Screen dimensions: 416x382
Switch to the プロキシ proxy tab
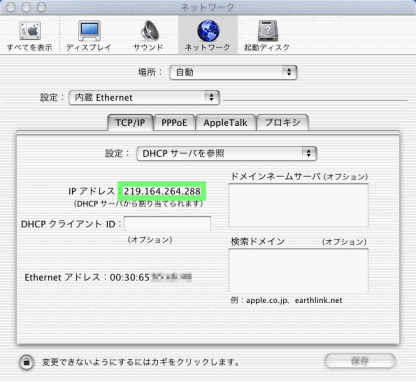283,123
